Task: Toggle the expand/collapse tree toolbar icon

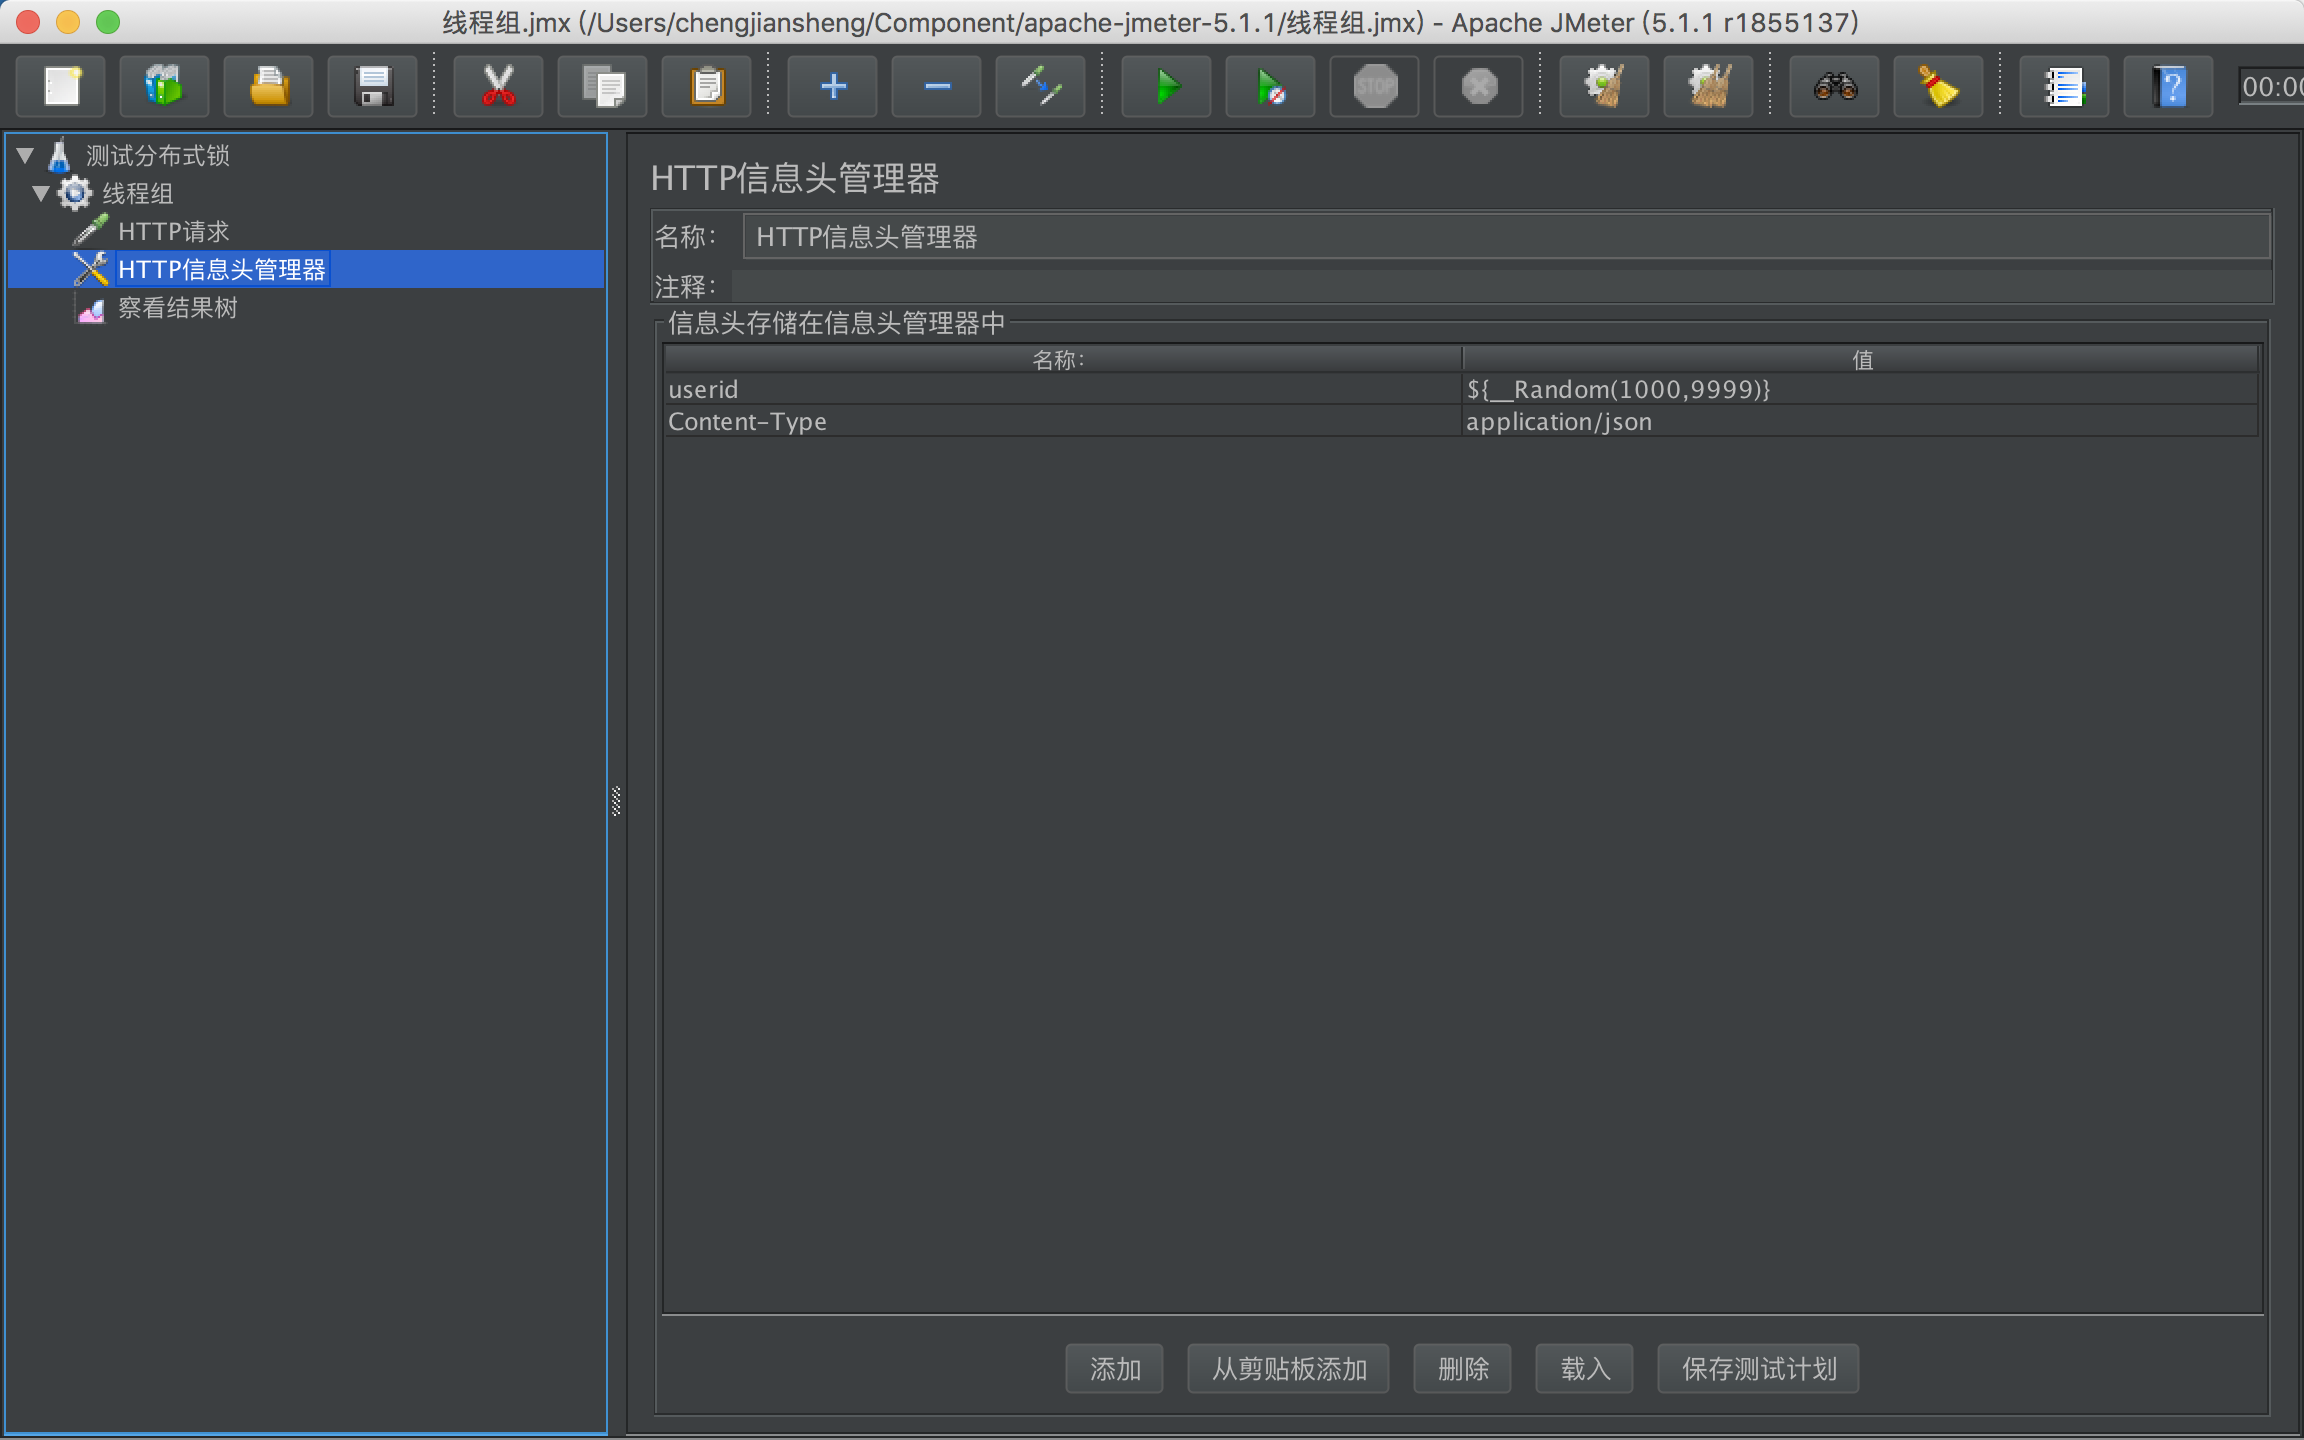Action: tap(1040, 87)
